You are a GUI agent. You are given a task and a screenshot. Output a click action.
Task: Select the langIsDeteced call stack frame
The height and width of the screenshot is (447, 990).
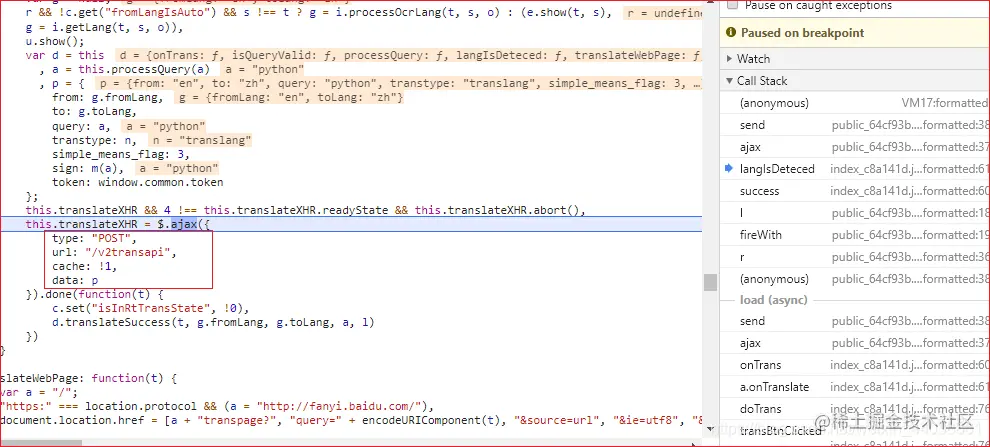[777, 169]
